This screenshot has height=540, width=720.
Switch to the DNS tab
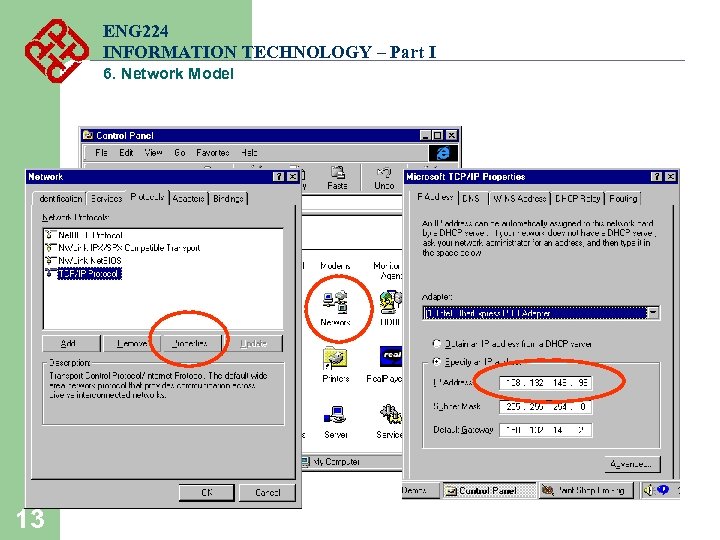tap(472, 198)
